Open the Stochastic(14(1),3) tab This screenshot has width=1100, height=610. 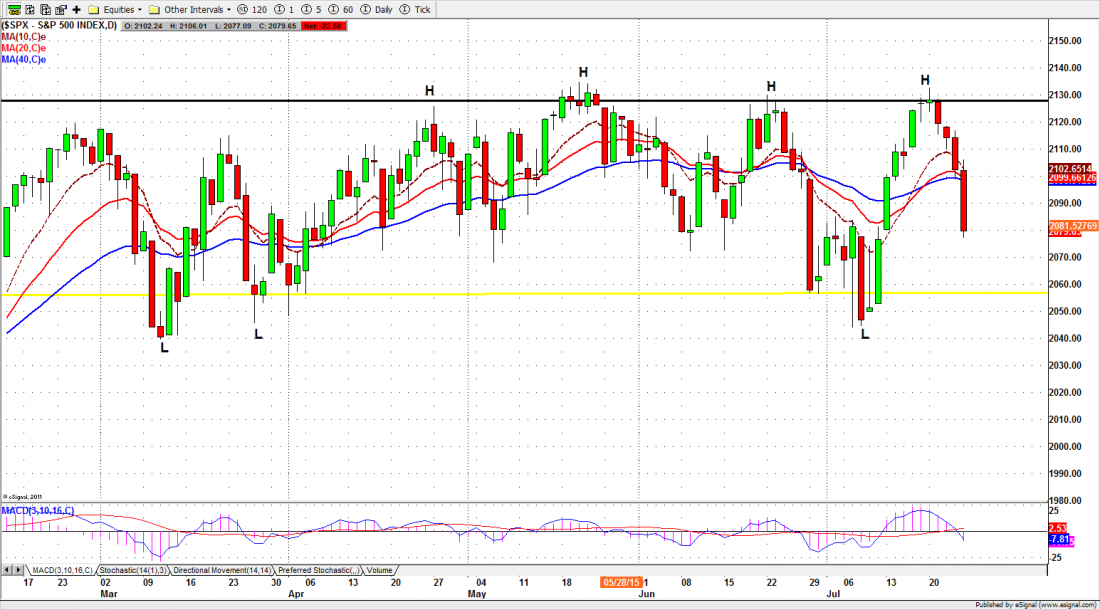pyautogui.click(x=131, y=570)
